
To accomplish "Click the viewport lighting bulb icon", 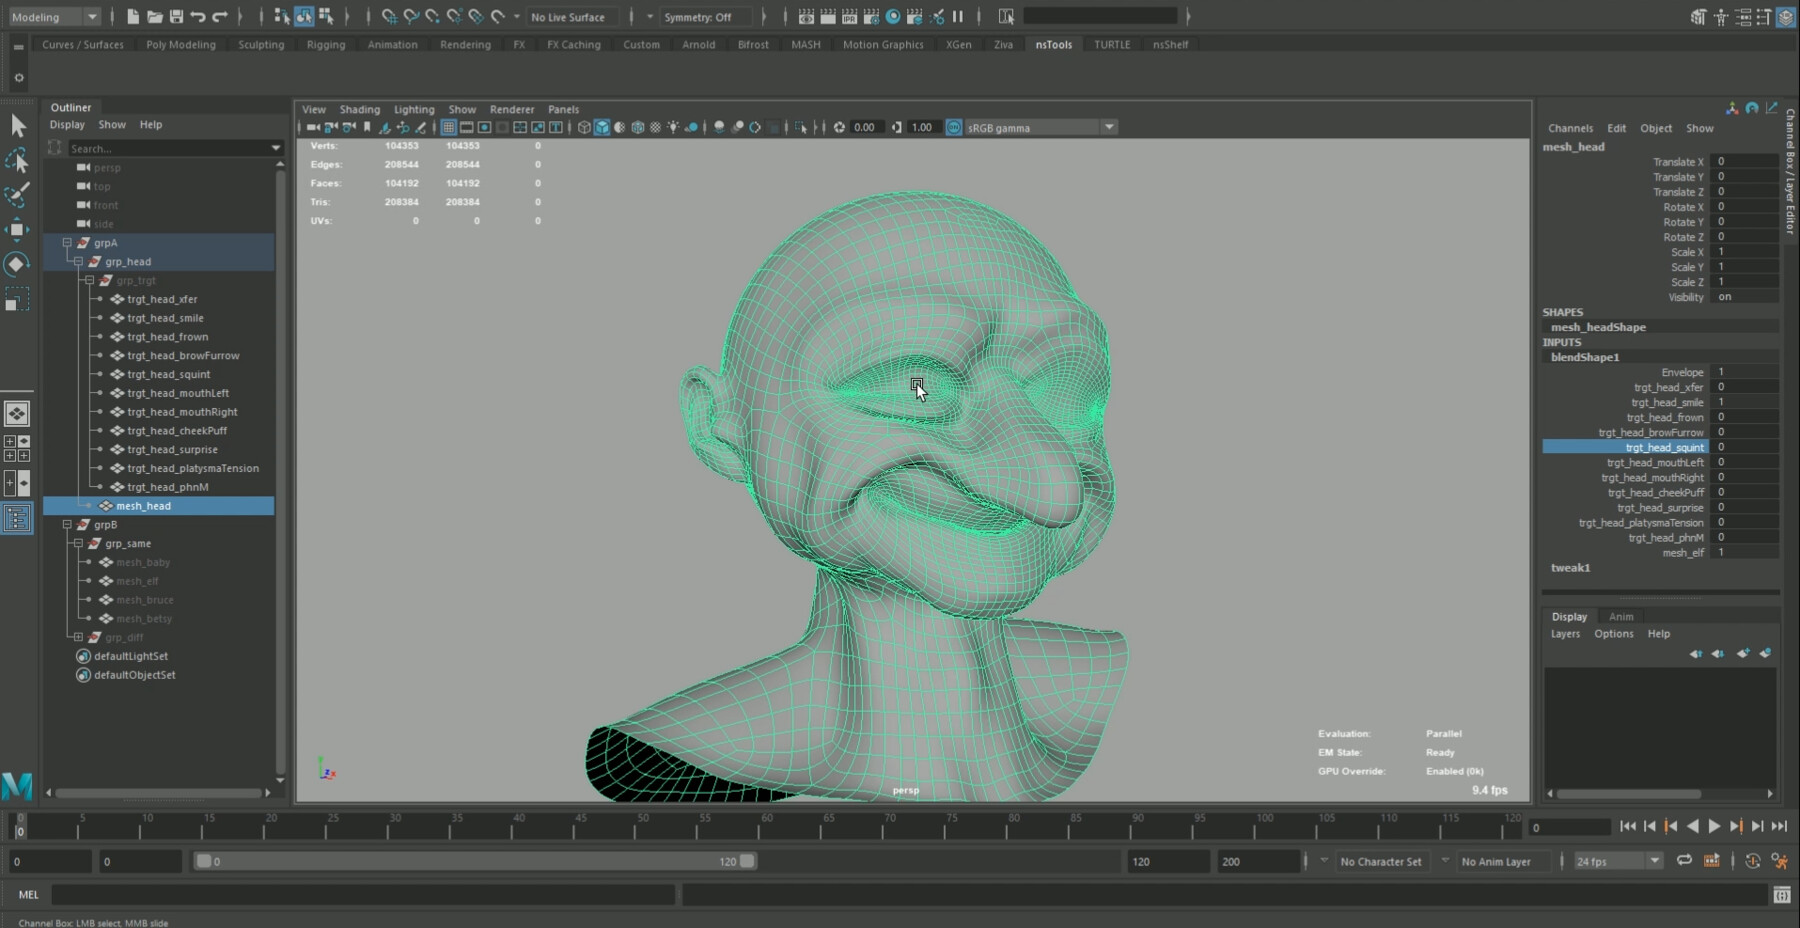I will point(673,127).
